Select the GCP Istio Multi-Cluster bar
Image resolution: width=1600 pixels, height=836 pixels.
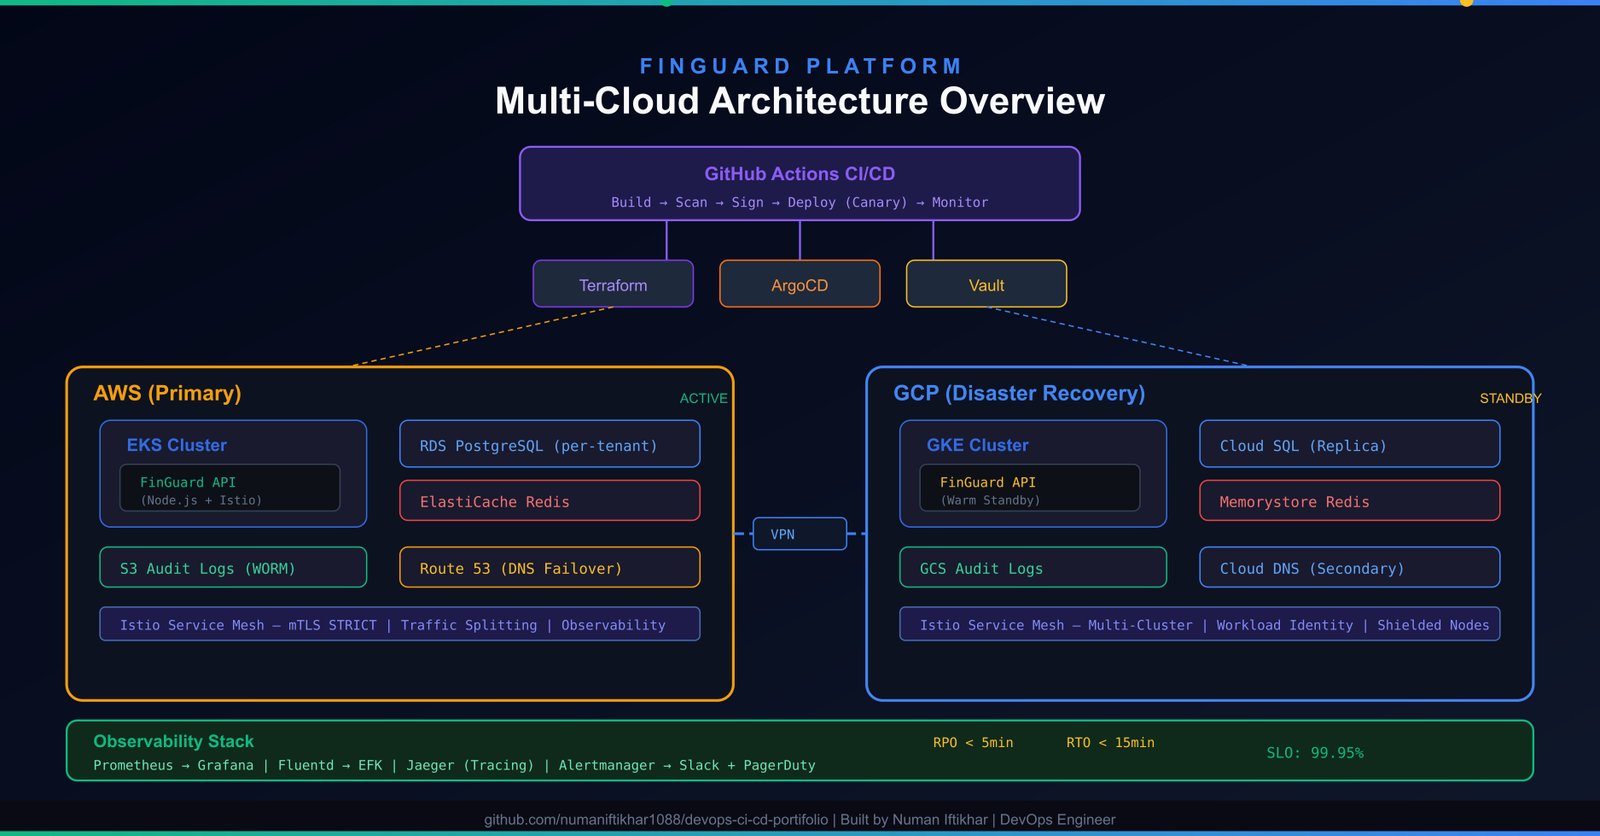1200,624
